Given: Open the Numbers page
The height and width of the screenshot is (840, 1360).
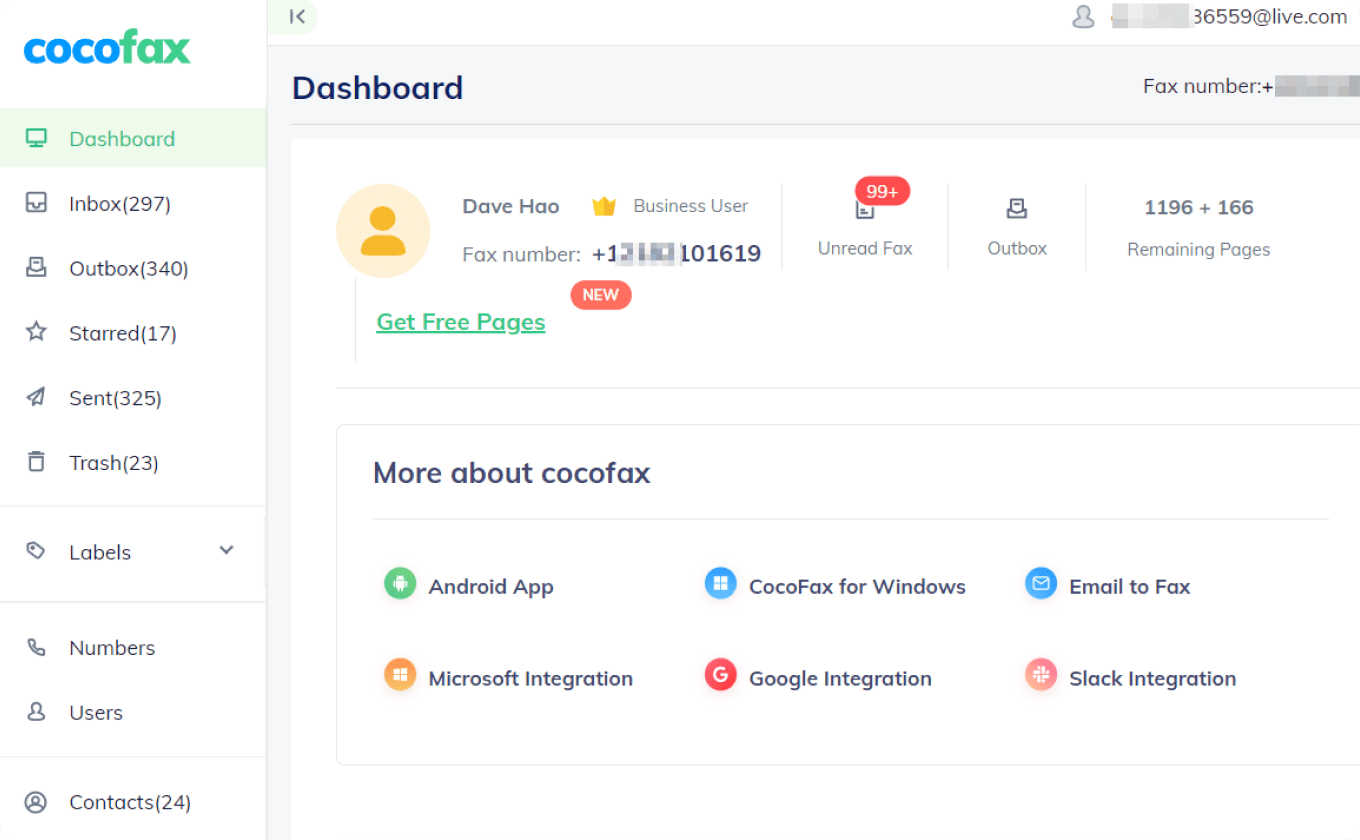Looking at the screenshot, I should (133, 647).
